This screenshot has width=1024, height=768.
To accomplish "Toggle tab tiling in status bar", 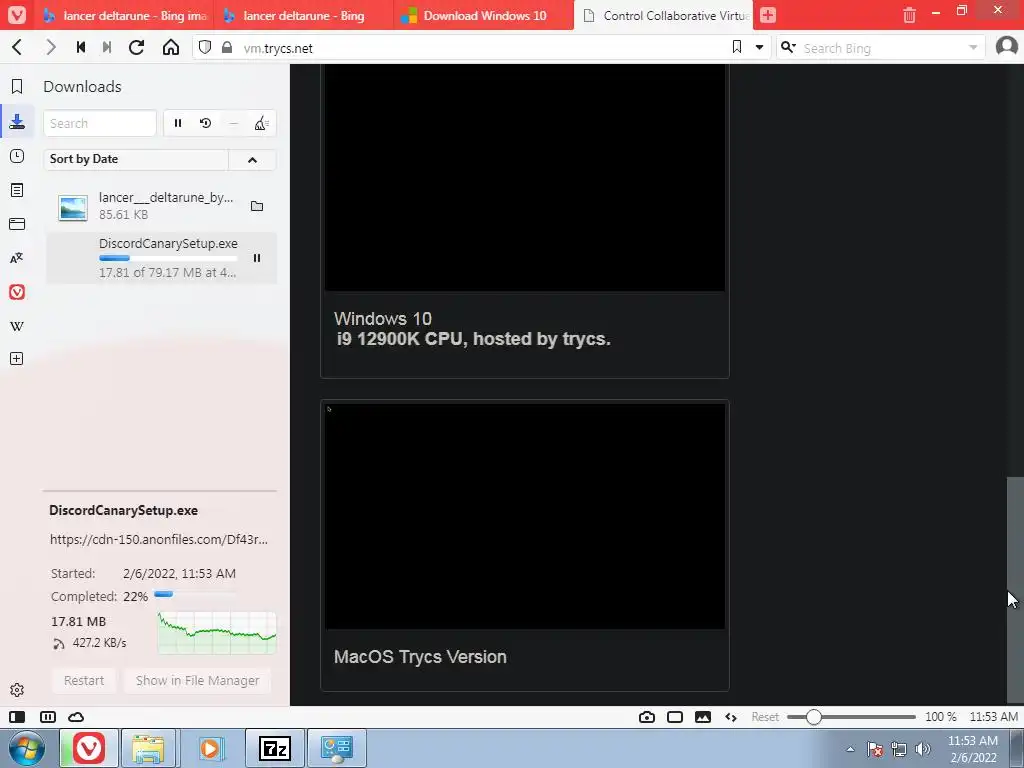I will point(48,716).
